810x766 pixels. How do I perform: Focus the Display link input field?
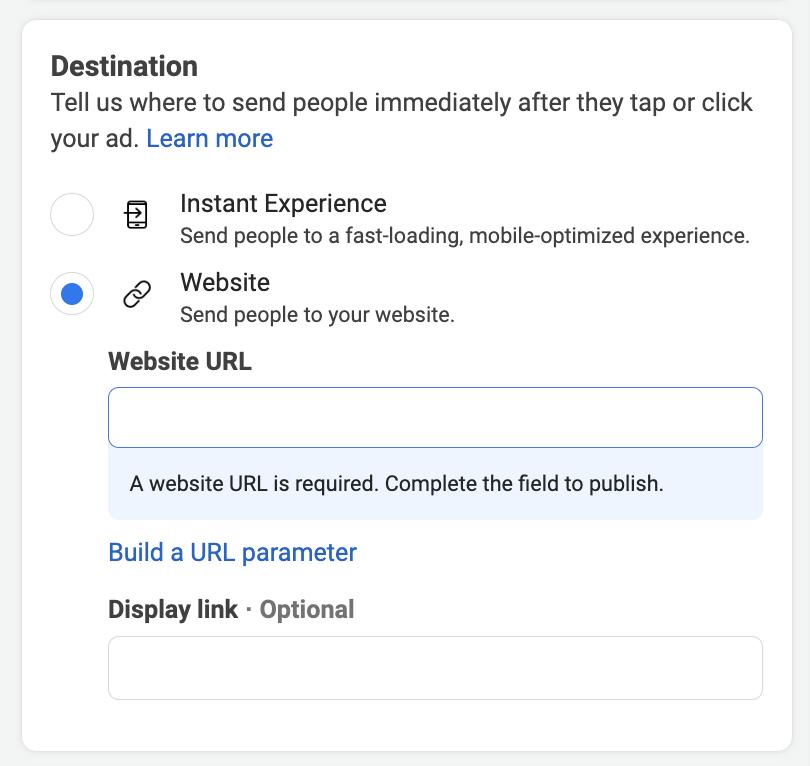[435, 668]
